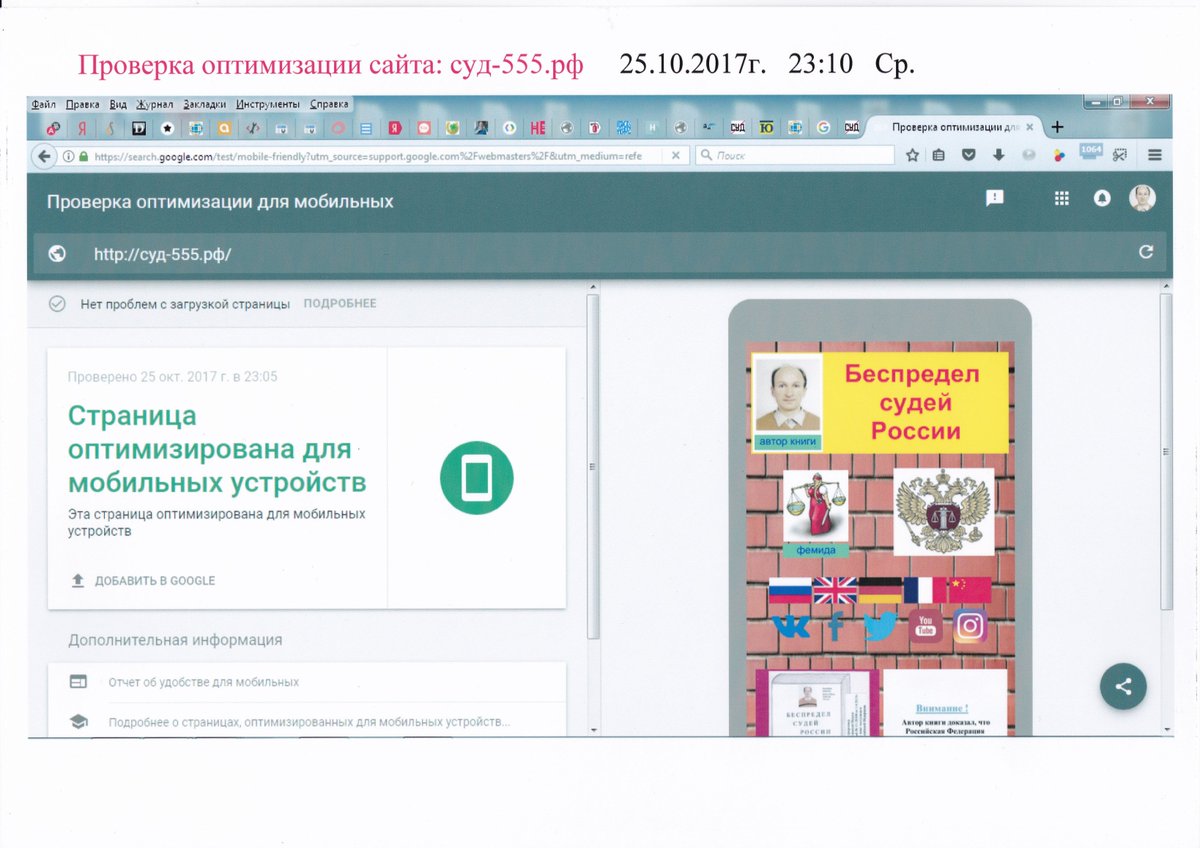Open the Firefox hamburger menu

pos(1154,155)
